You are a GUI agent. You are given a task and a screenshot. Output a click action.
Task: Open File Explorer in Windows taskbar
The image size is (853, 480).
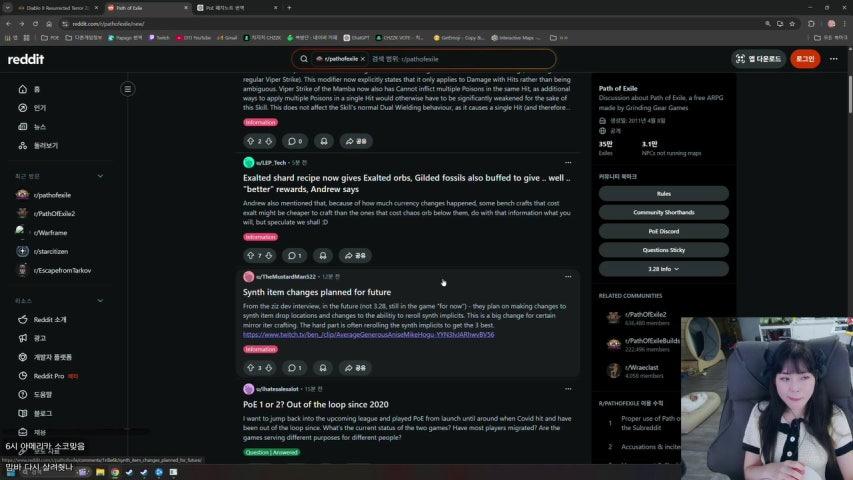[x=100, y=472]
